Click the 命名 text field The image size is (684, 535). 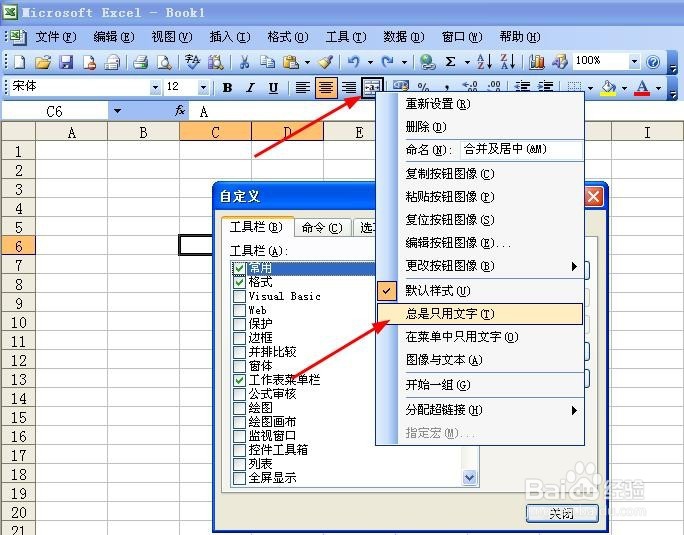click(x=521, y=150)
